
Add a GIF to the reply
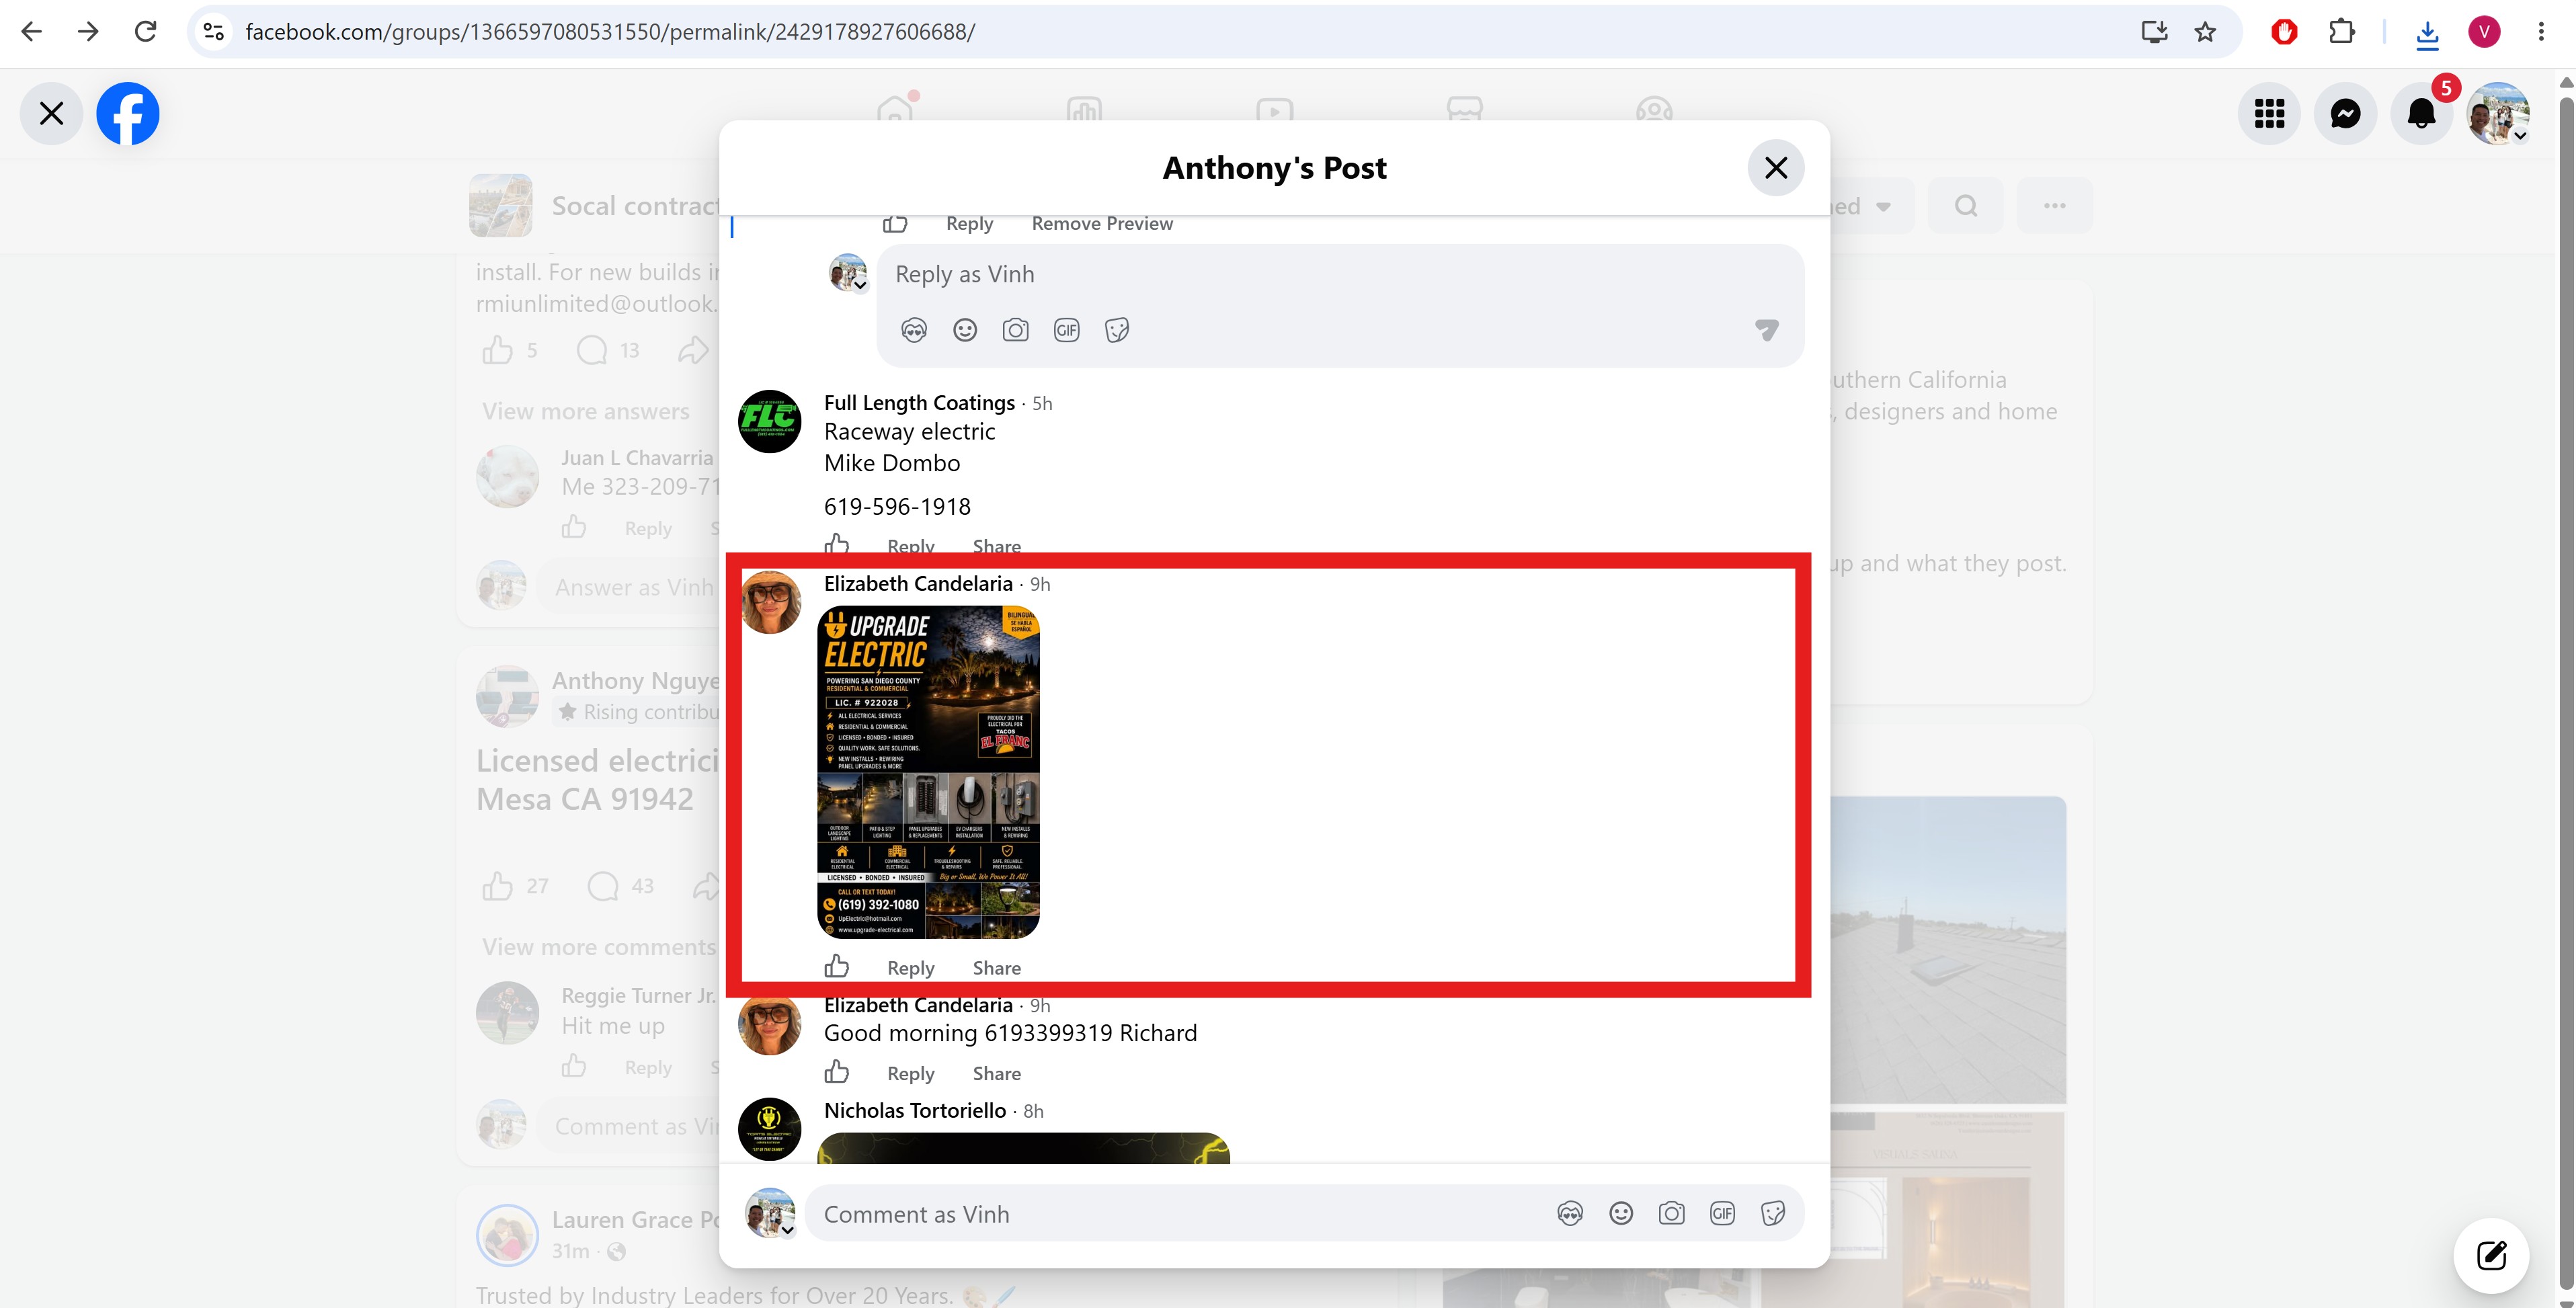[1066, 330]
